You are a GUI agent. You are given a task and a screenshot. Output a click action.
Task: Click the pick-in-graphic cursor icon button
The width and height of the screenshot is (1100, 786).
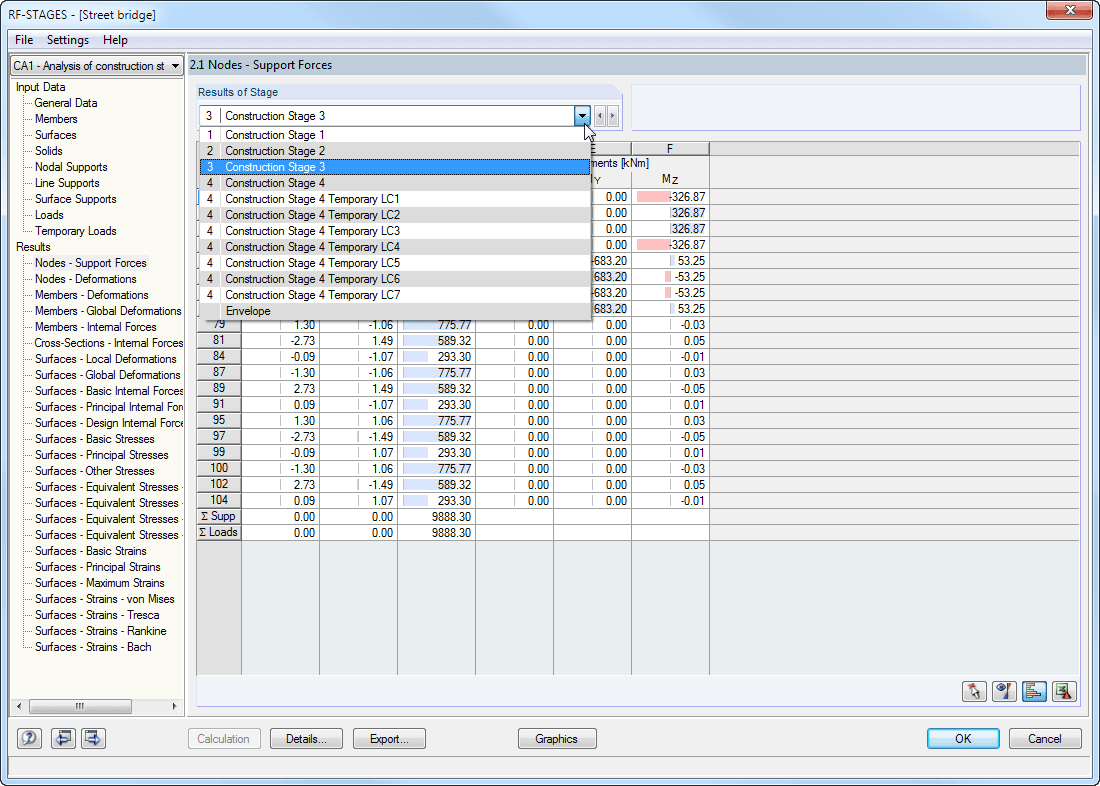pyautogui.click(x=974, y=691)
